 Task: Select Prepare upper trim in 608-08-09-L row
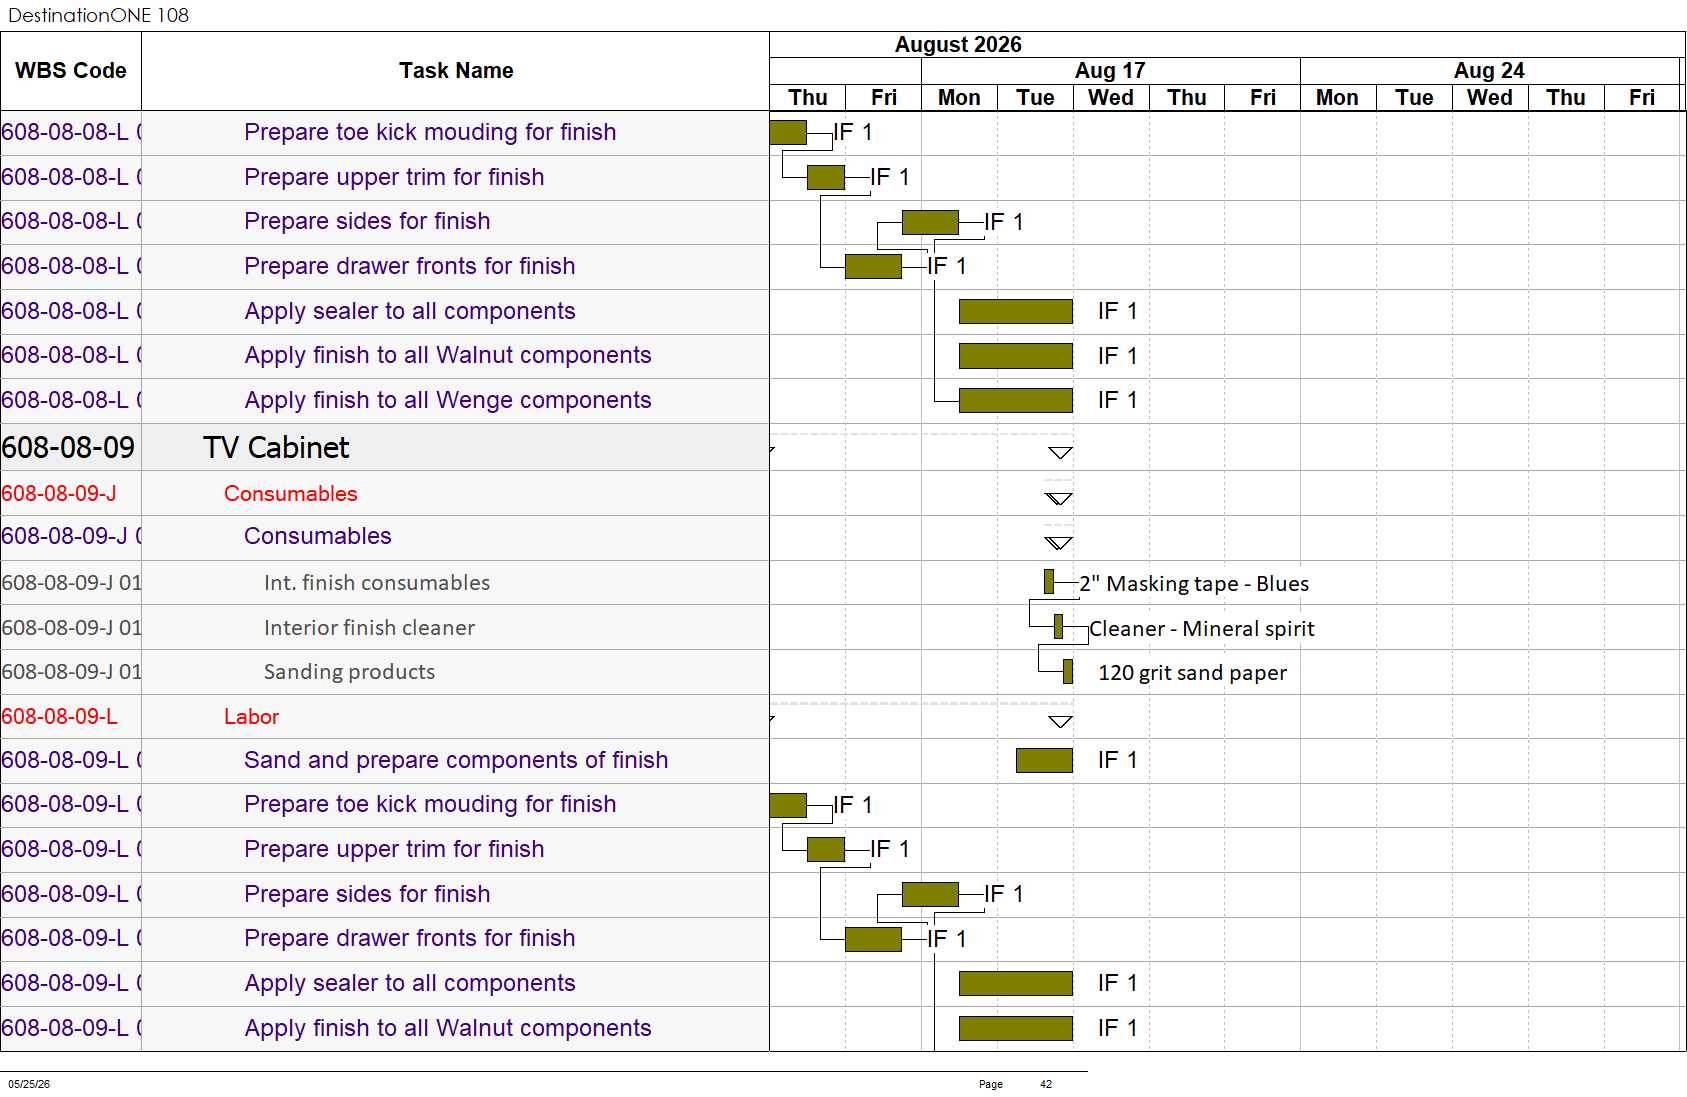394,849
